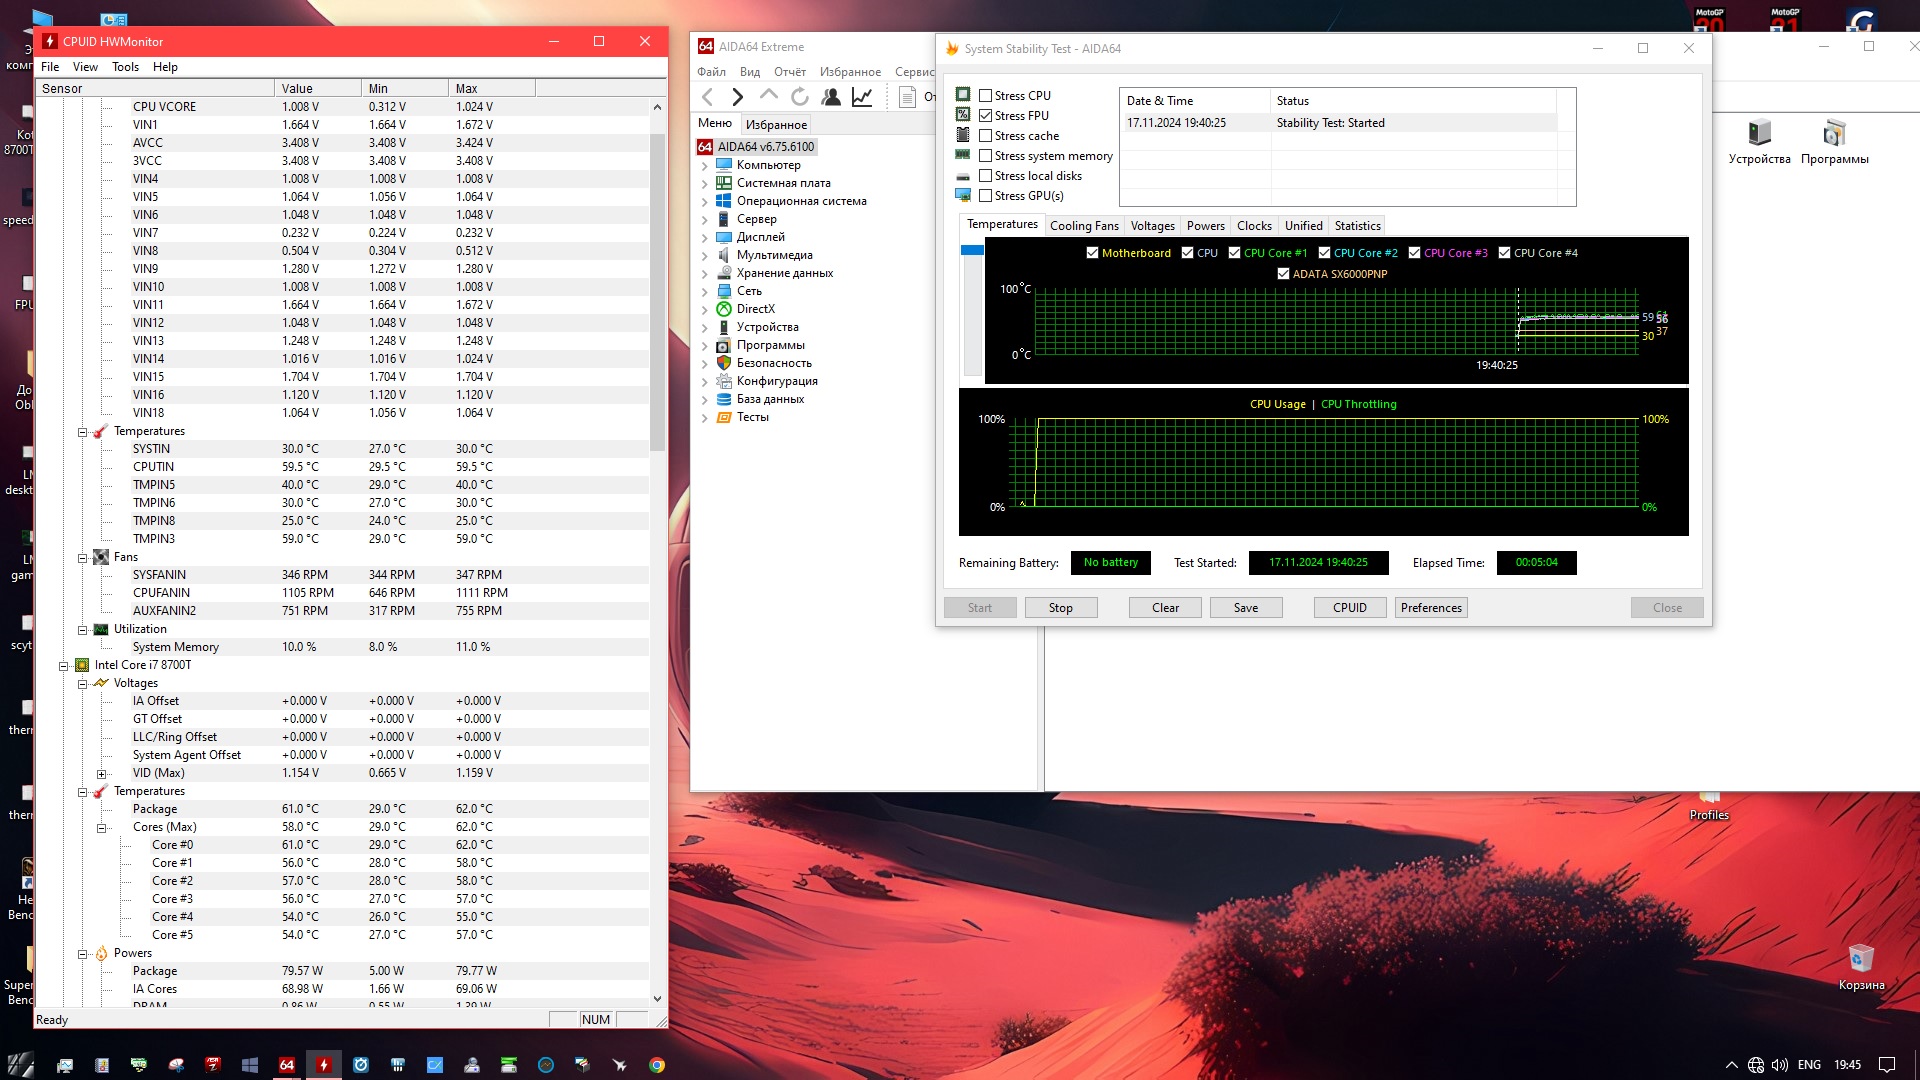The width and height of the screenshot is (1920, 1080).
Task: Toggle the ADATA SX6000PNP graph checkbox
Action: tap(1283, 274)
